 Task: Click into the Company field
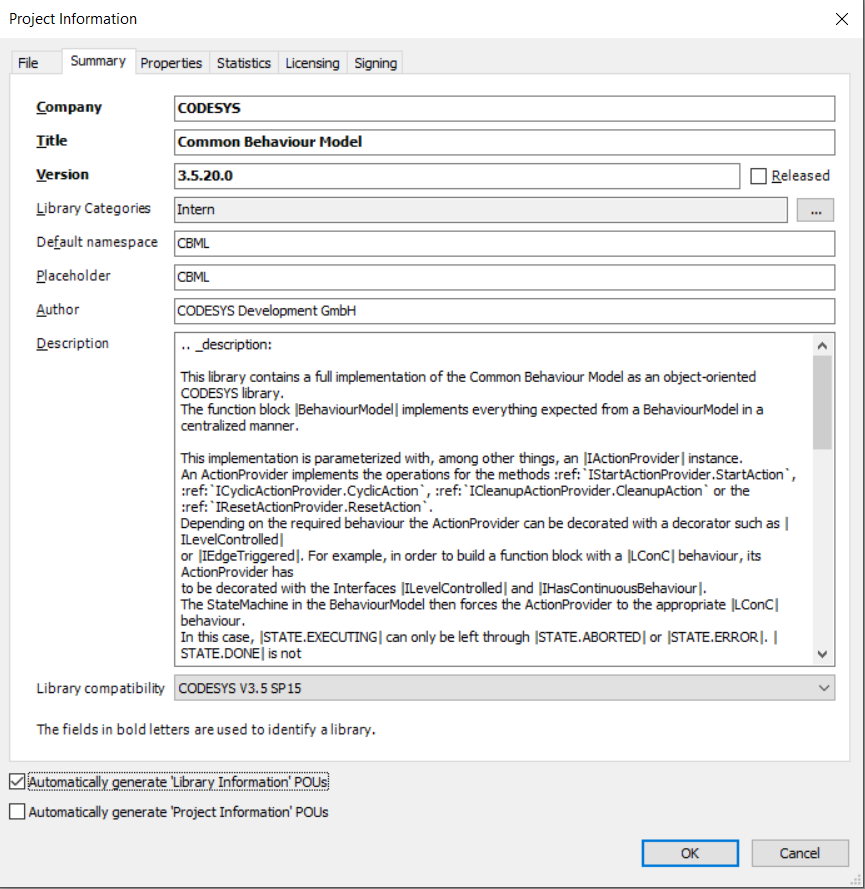[x=504, y=108]
